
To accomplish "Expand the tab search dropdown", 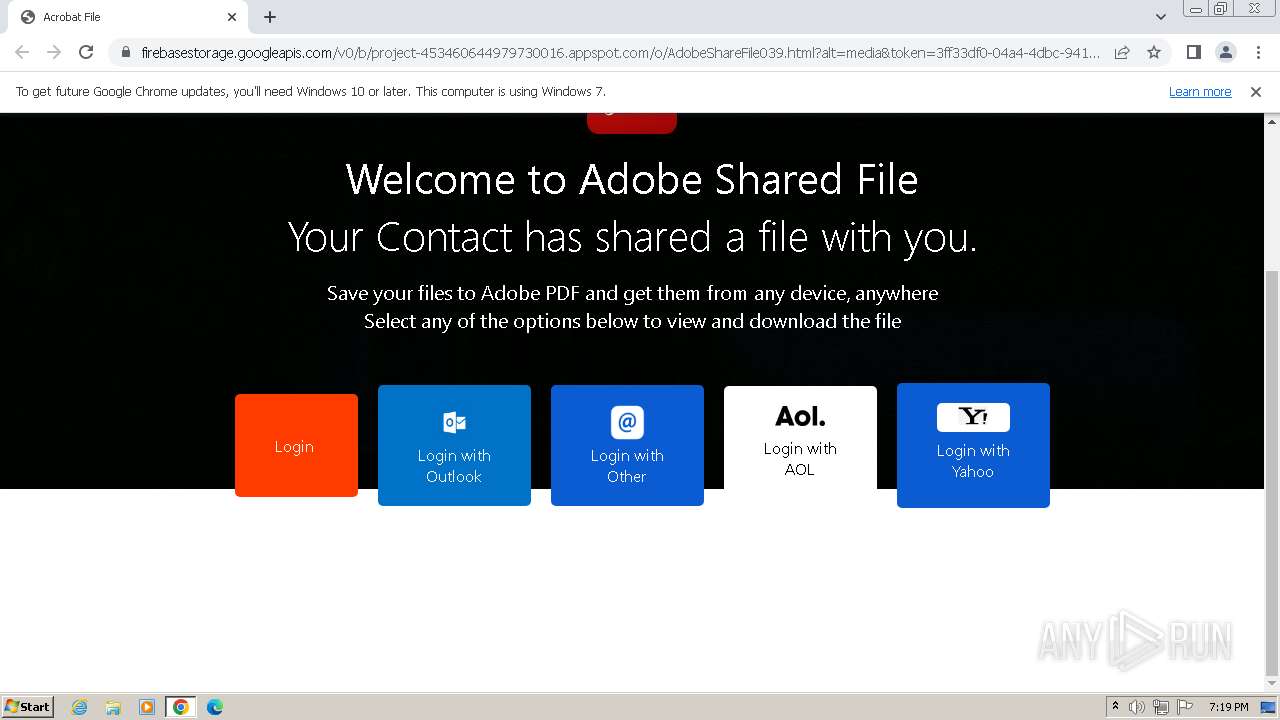I will point(1161,17).
